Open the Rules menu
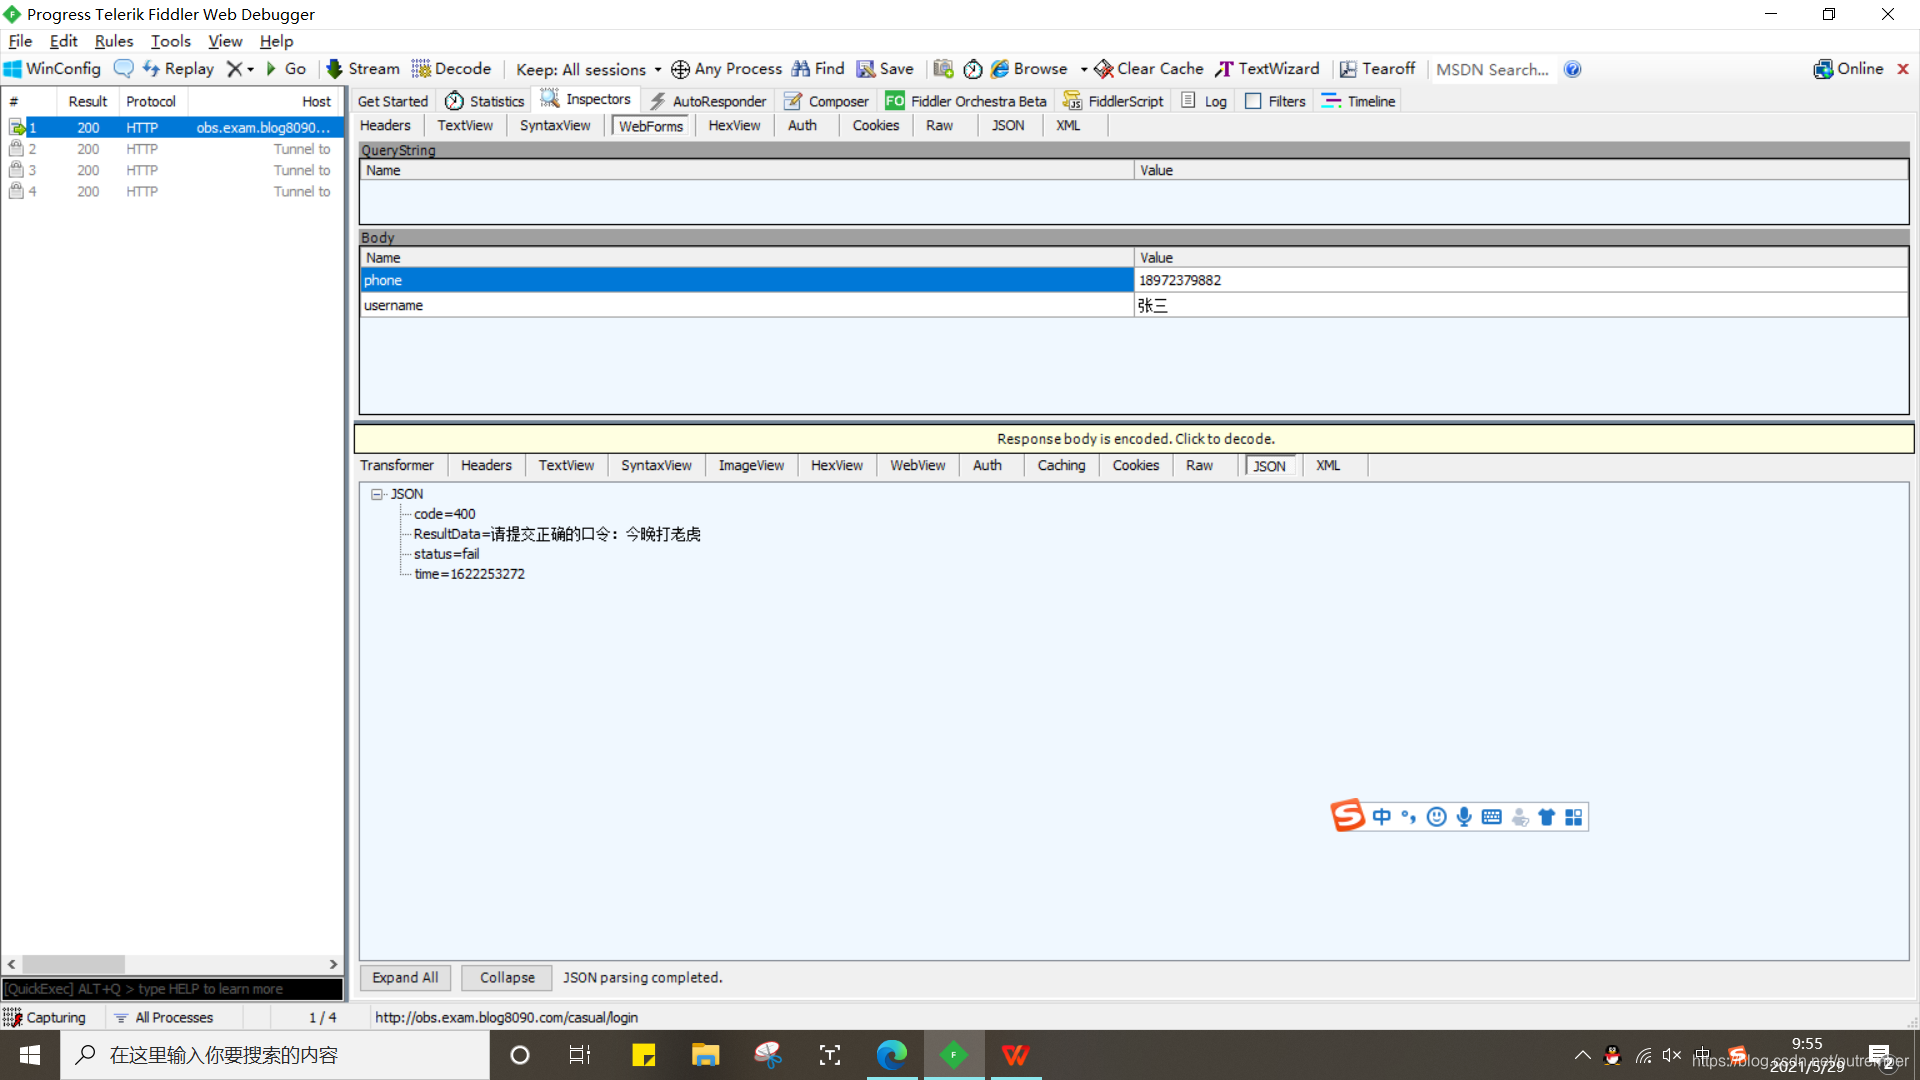 pos(113,41)
